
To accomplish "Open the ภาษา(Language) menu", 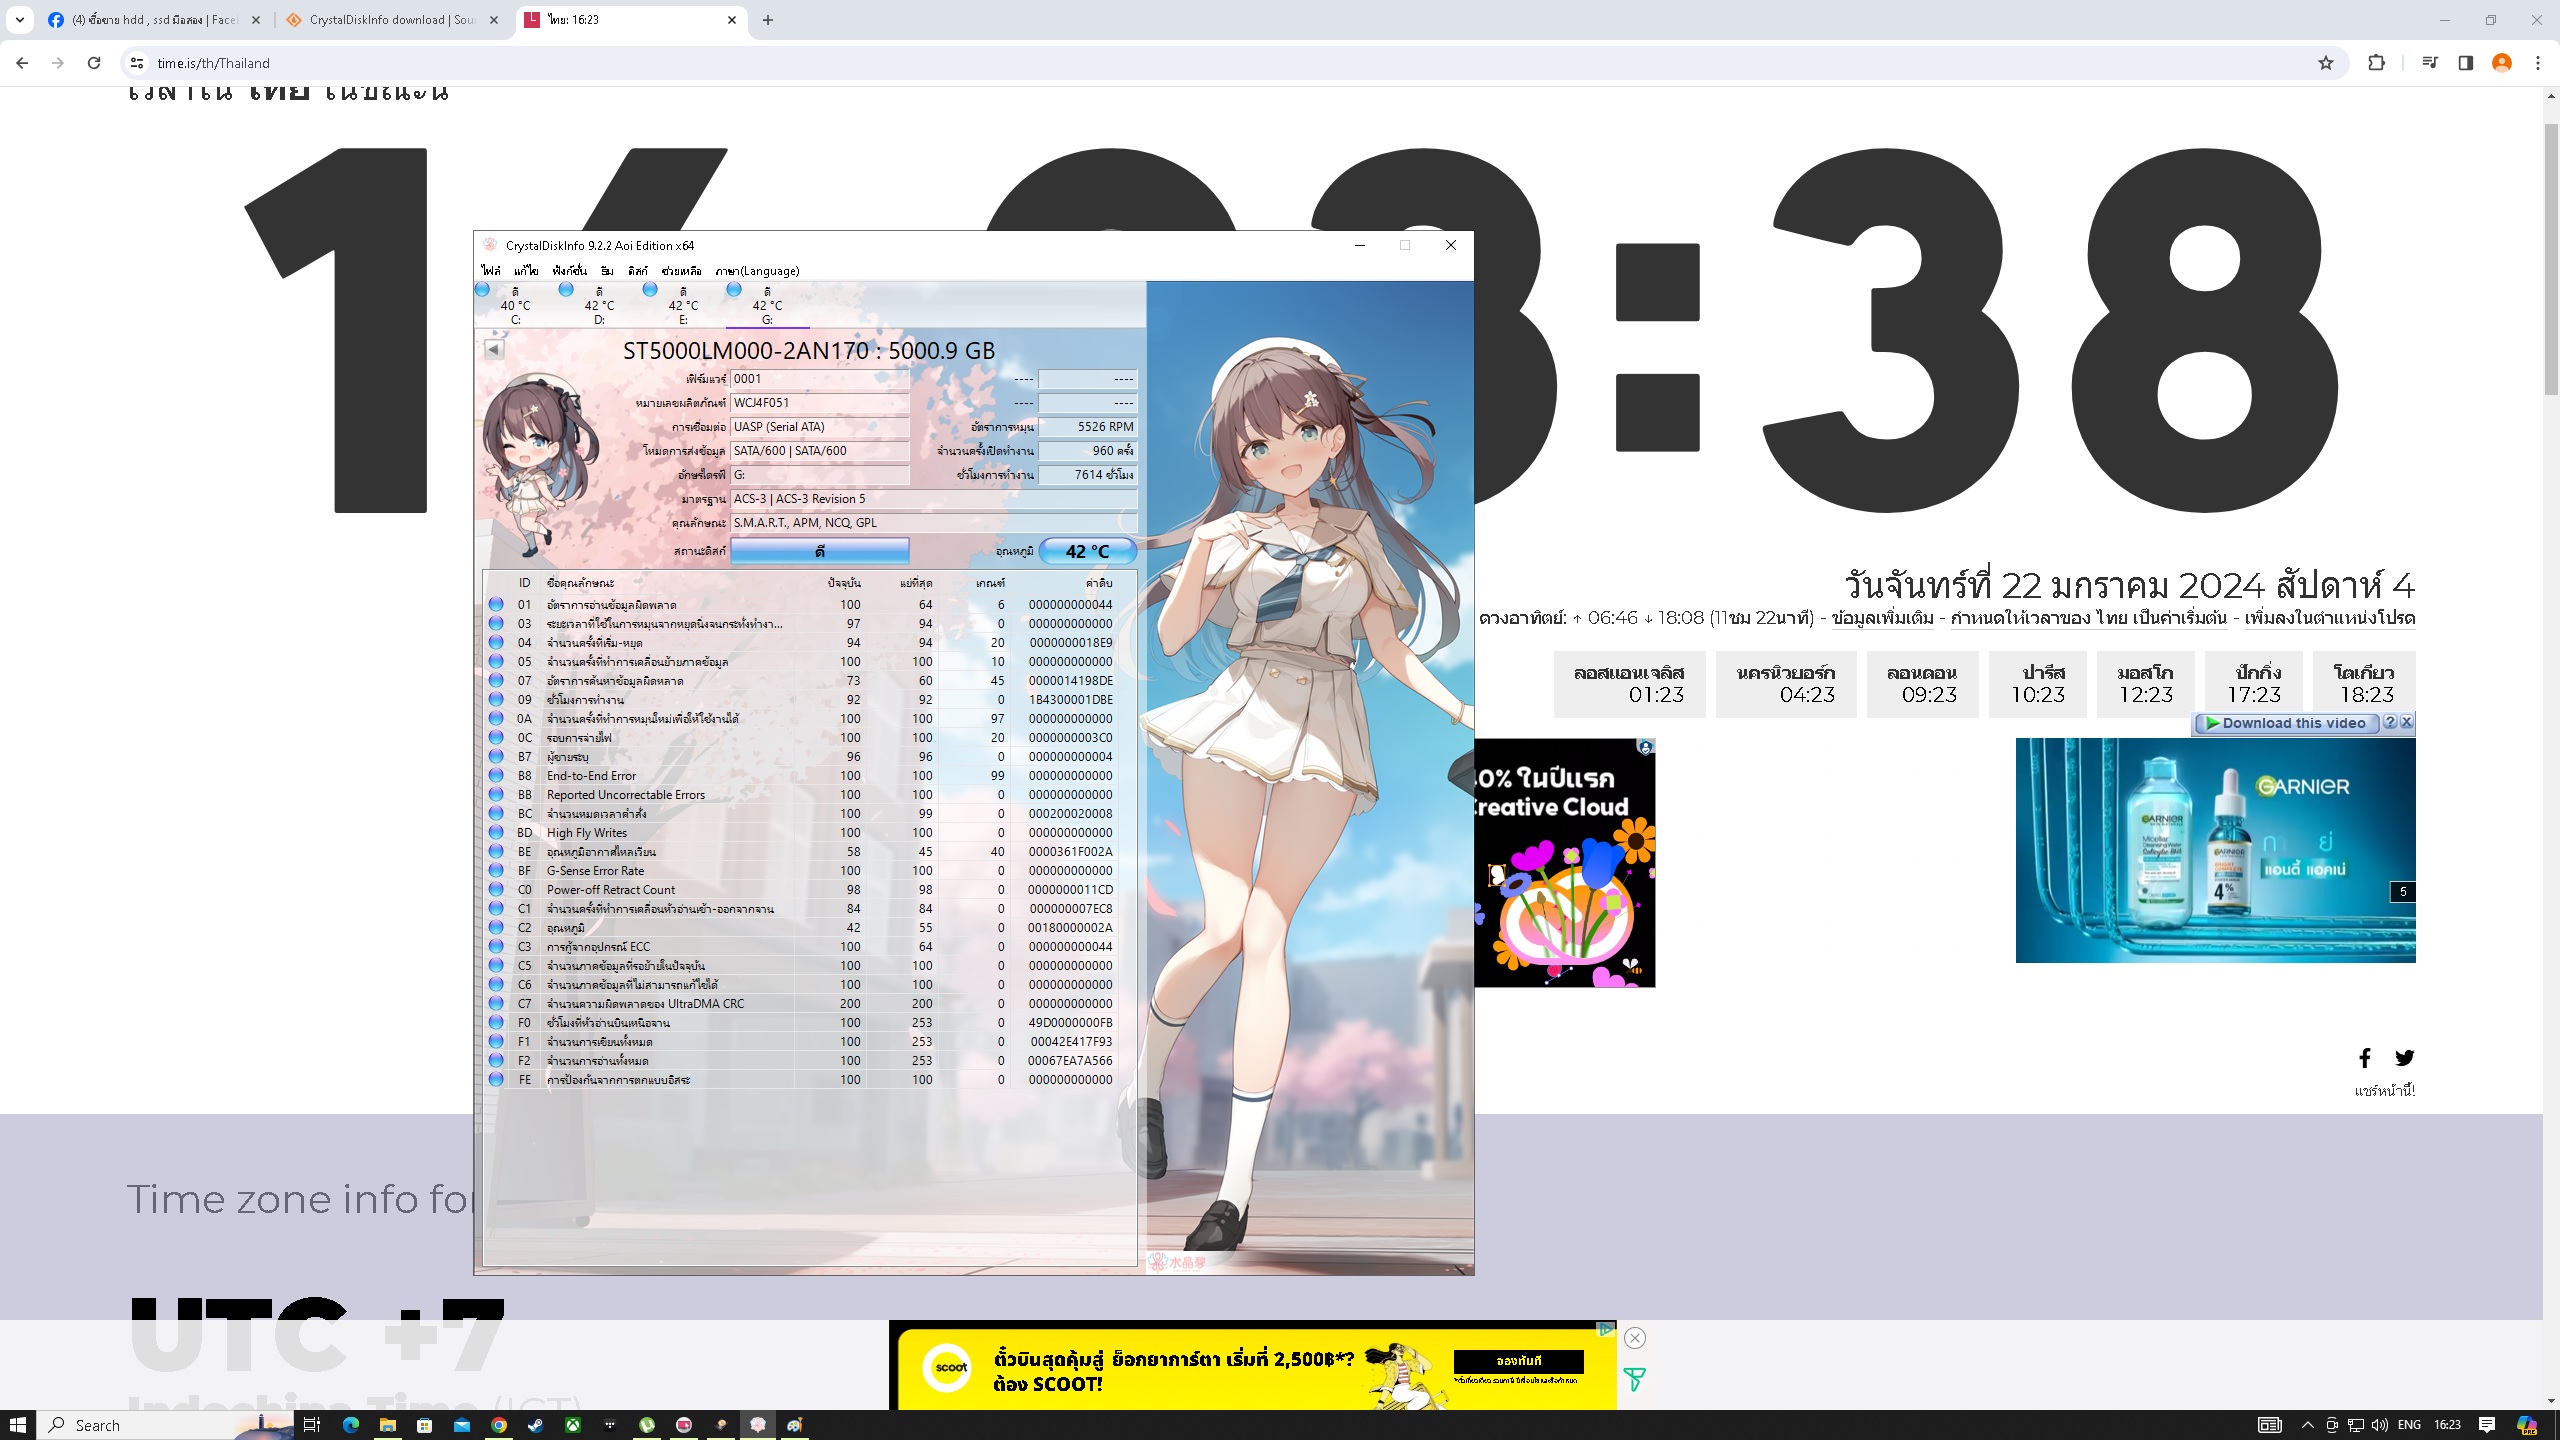I will coord(757,271).
